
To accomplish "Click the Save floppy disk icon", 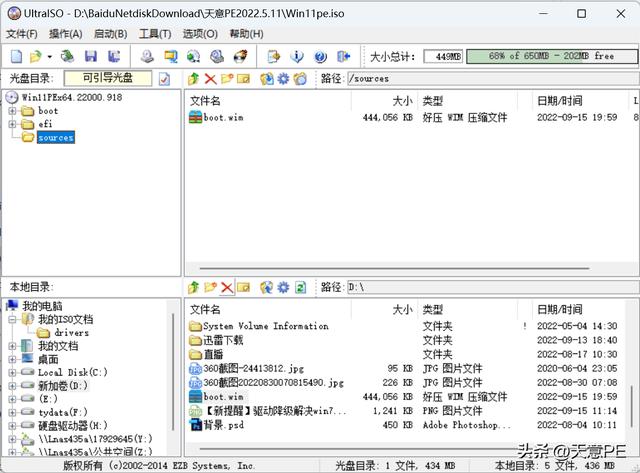I will point(91,56).
